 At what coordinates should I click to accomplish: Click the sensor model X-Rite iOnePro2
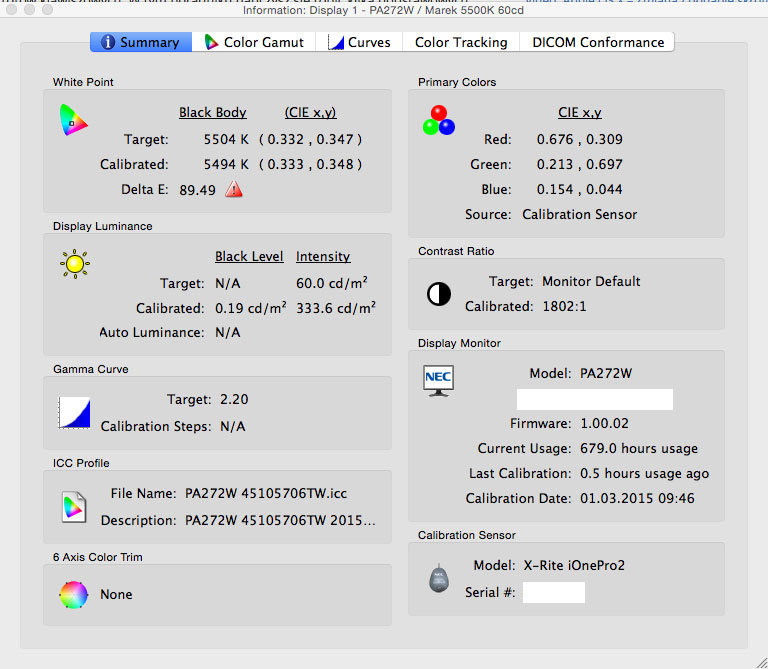pos(574,565)
